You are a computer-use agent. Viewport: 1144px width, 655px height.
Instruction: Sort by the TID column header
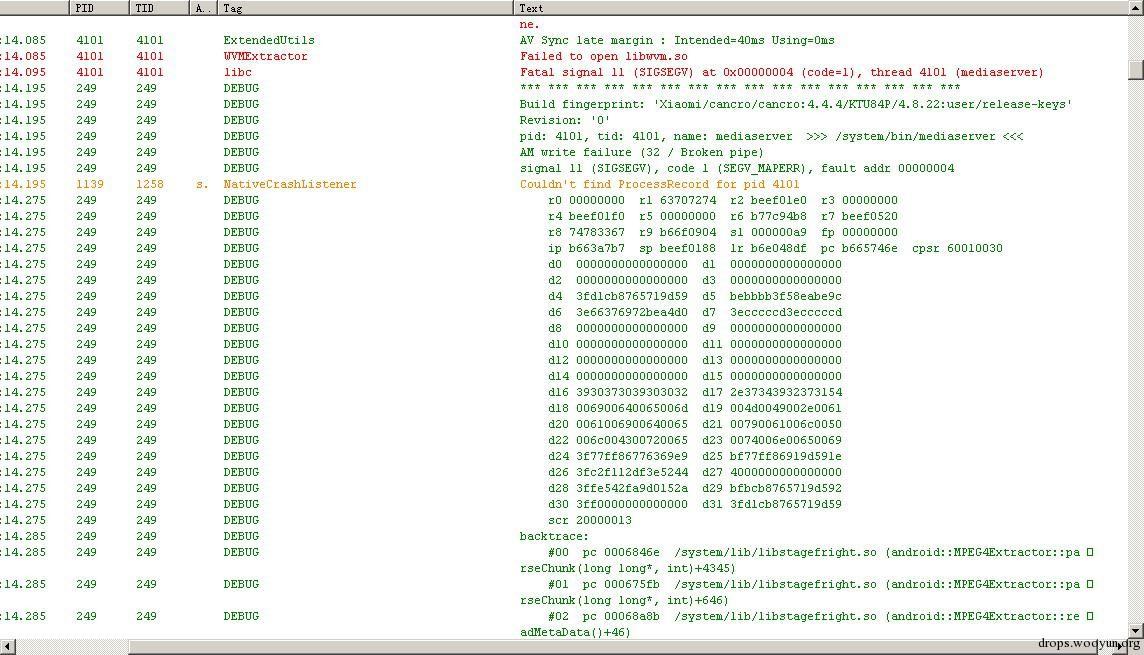click(158, 8)
